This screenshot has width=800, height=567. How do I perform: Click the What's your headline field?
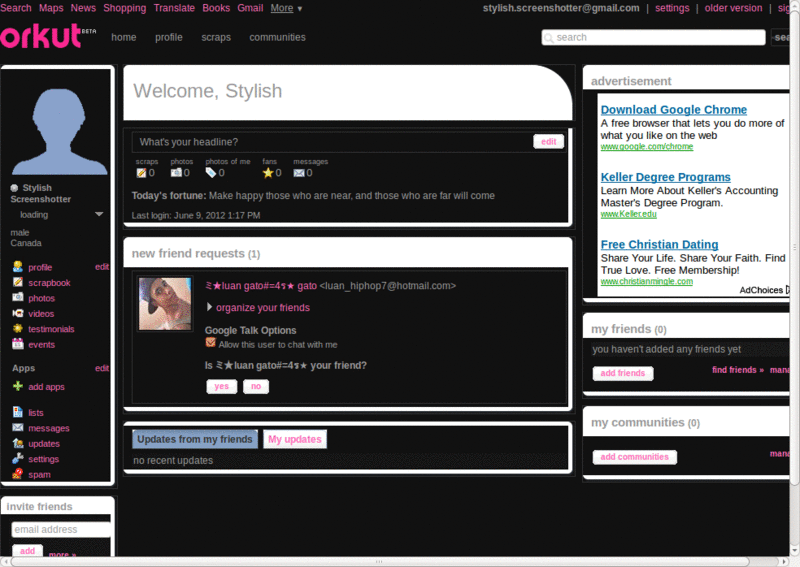coord(332,142)
